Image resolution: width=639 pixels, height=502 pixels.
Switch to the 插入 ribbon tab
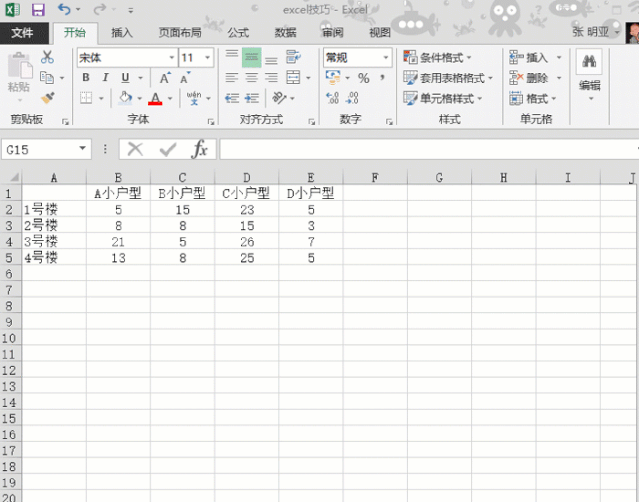click(122, 32)
